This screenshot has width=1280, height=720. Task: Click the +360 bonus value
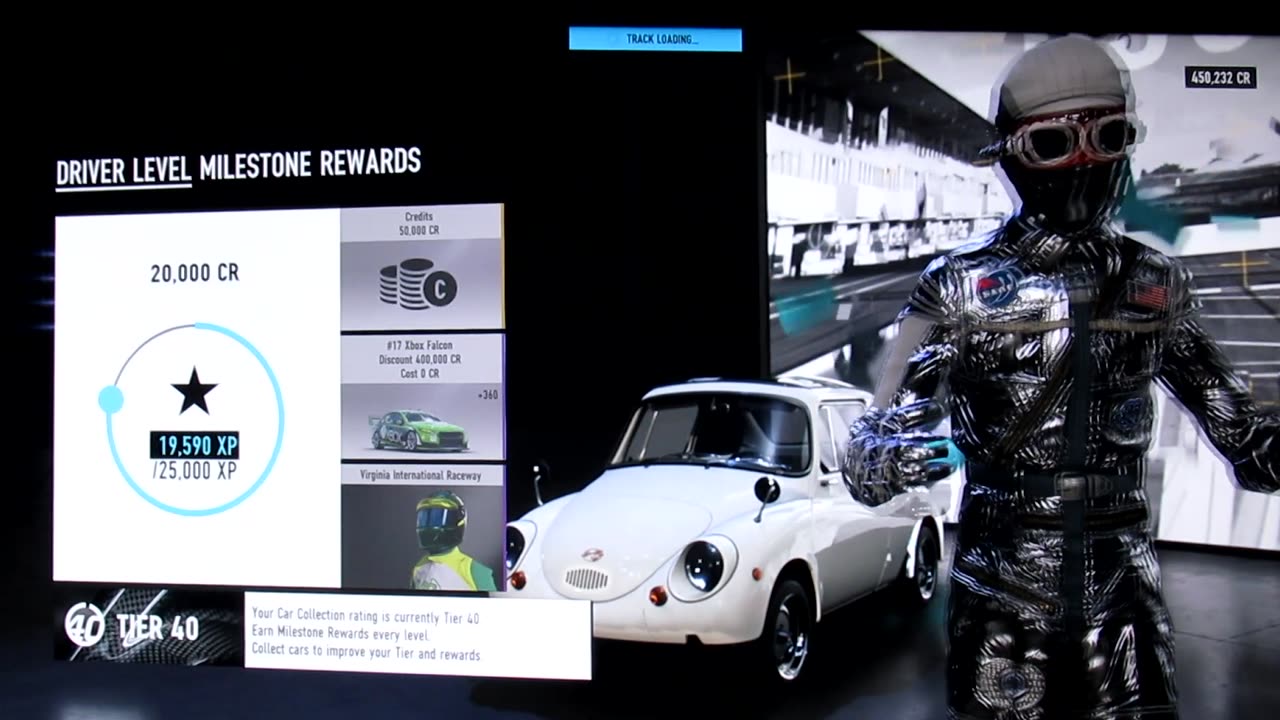point(488,395)
